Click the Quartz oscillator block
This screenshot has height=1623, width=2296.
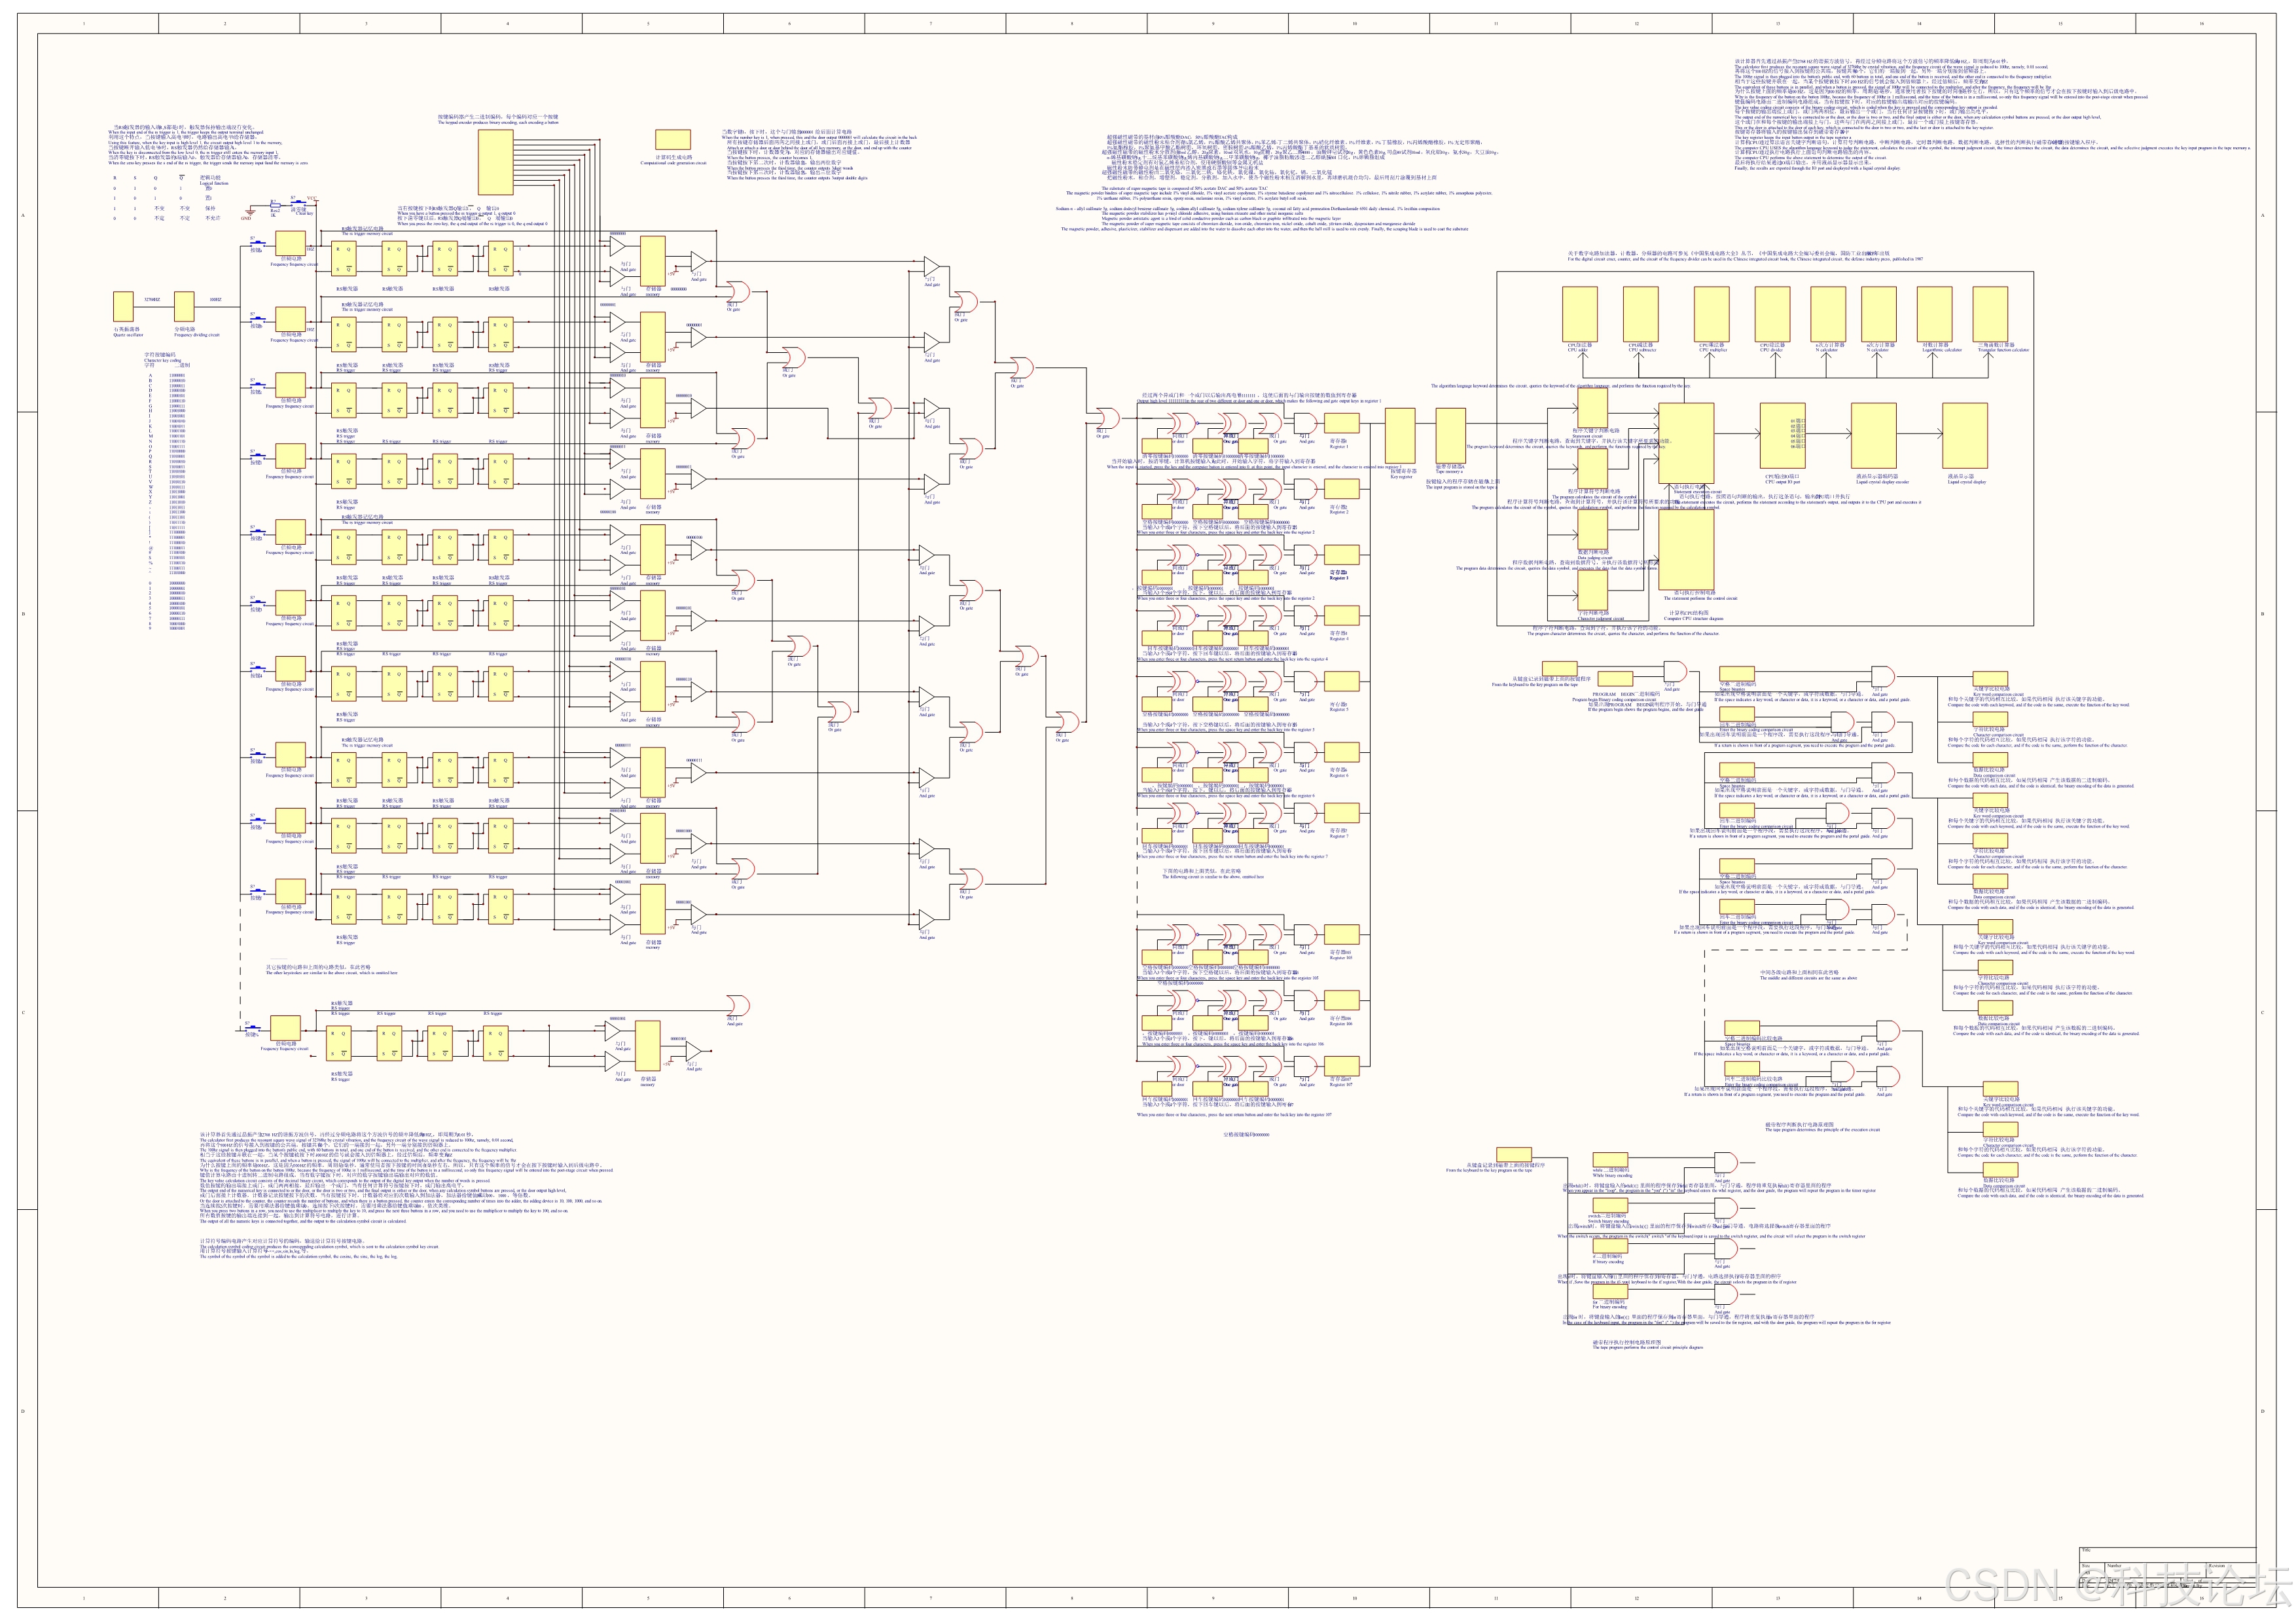(x=123, y=307)
